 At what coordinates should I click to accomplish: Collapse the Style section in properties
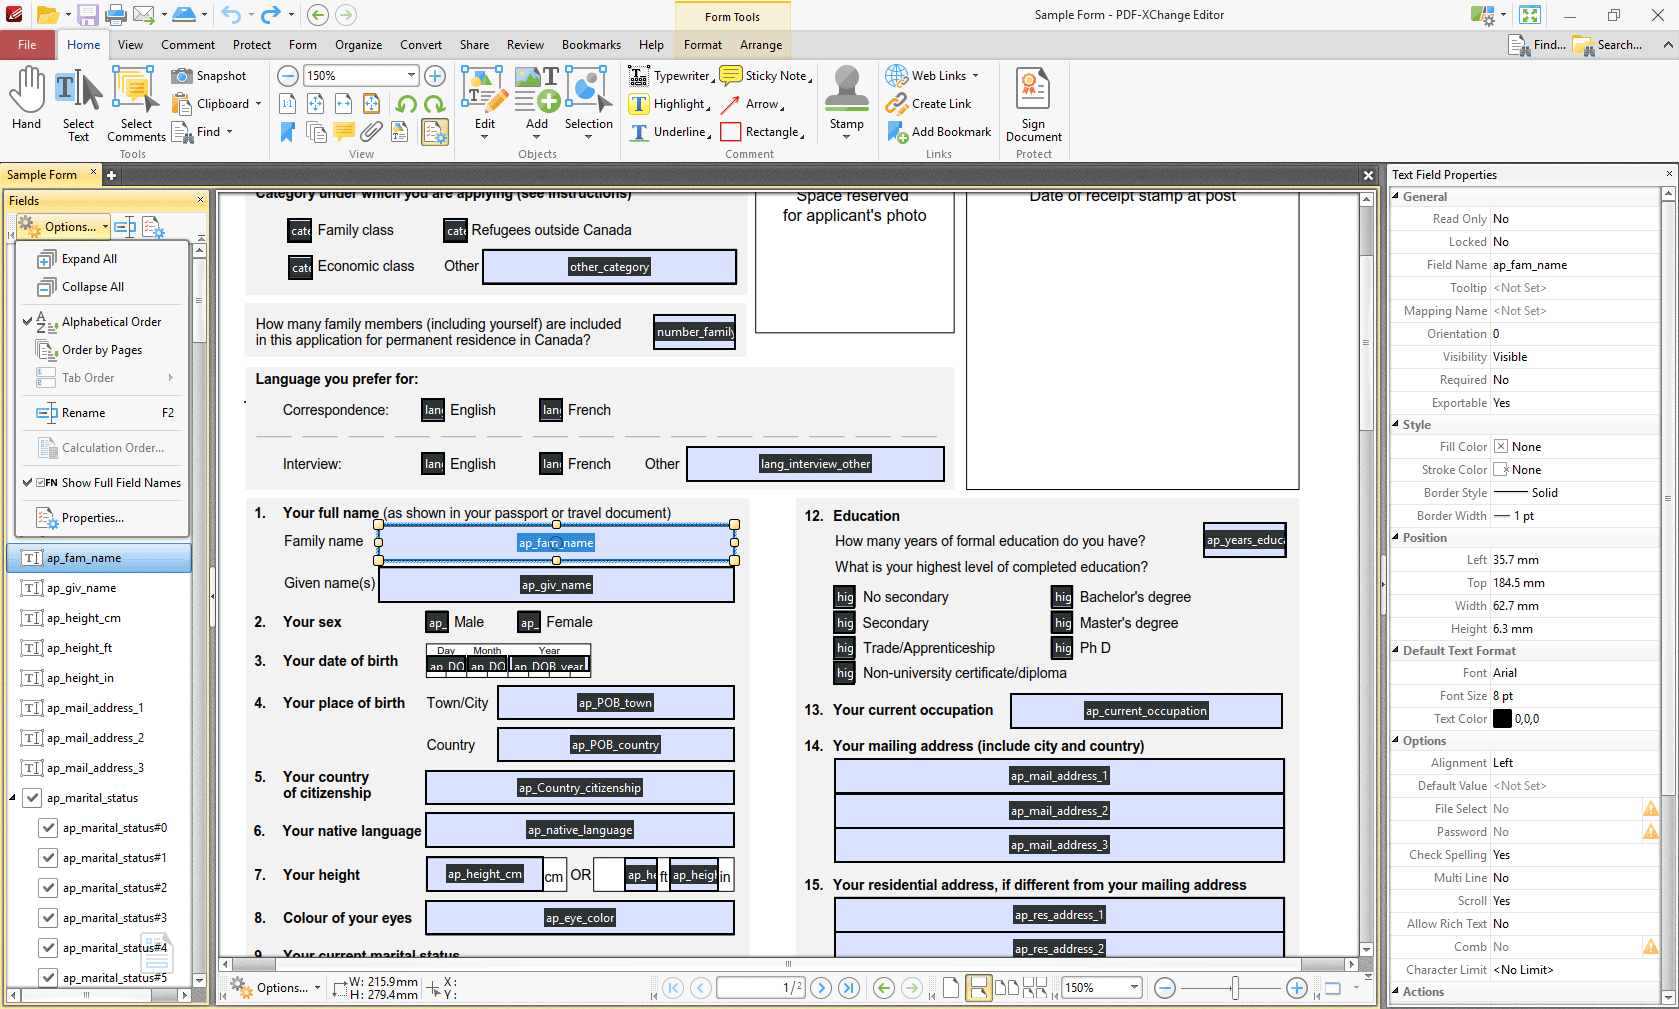(1396, 425)
